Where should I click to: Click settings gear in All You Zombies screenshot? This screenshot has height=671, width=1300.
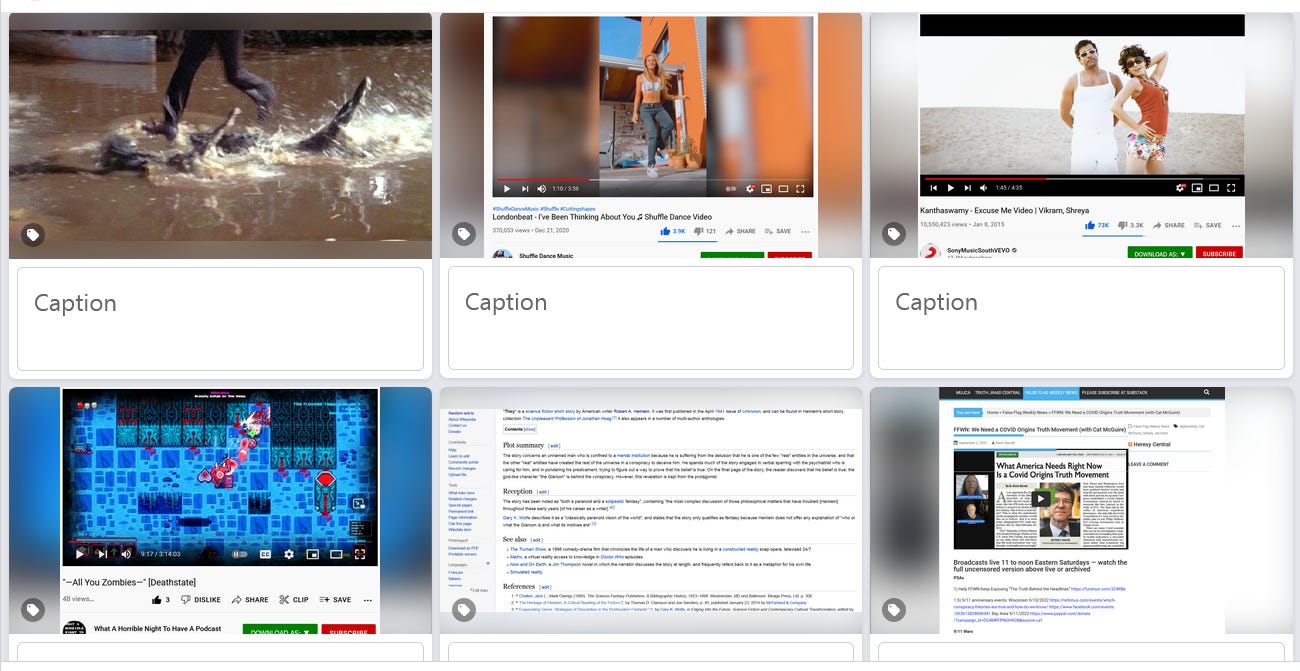(x=289, y=554)
